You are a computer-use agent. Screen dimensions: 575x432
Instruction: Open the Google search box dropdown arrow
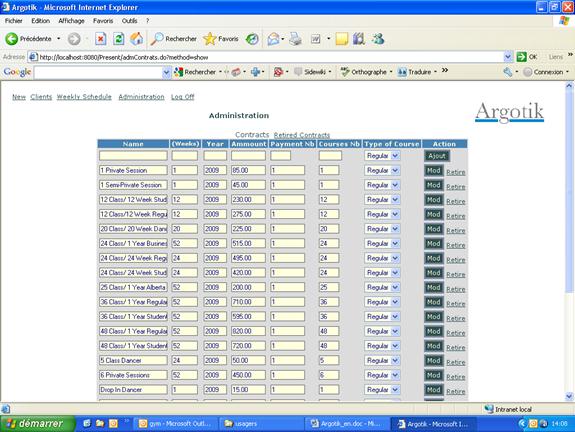coord(166,72)
